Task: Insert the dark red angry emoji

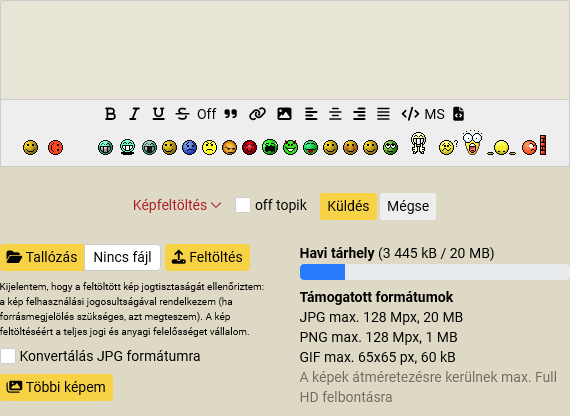Action: pyautogui.click(x=249, y=147)
